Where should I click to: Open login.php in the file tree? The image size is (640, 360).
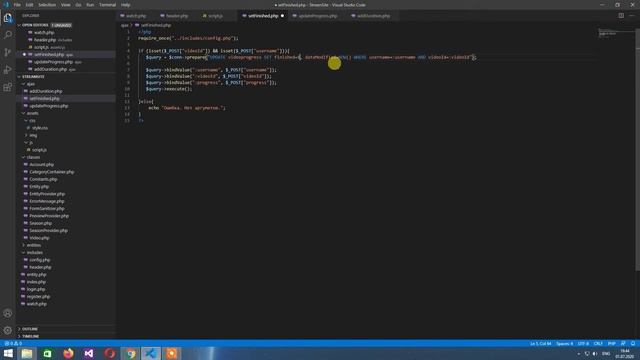point(36,289)
